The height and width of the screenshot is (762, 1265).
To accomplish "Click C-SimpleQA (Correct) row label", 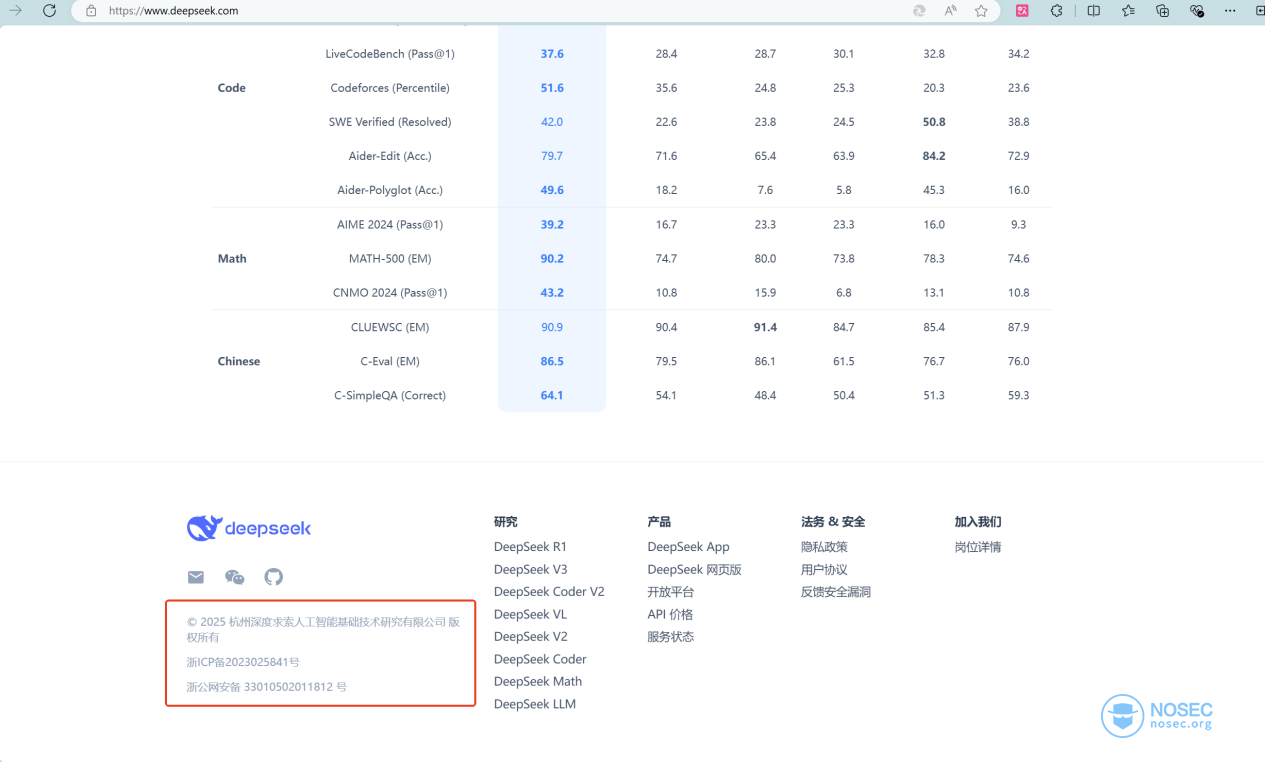I will 390,395.
